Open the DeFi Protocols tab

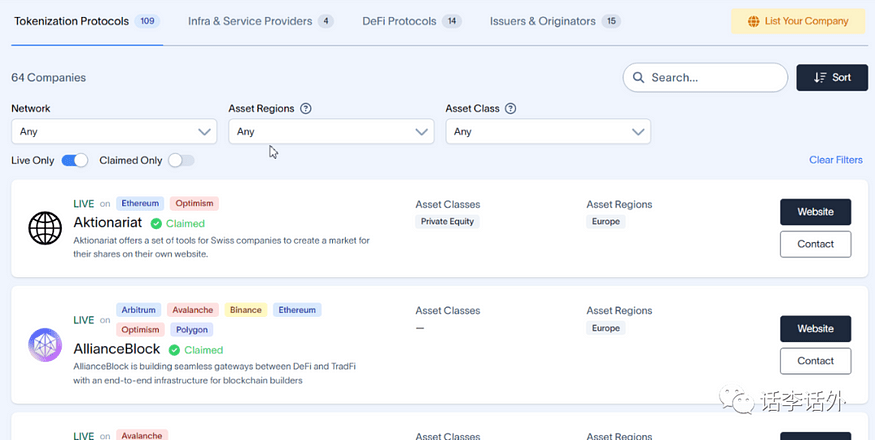[x=412, y=21]
